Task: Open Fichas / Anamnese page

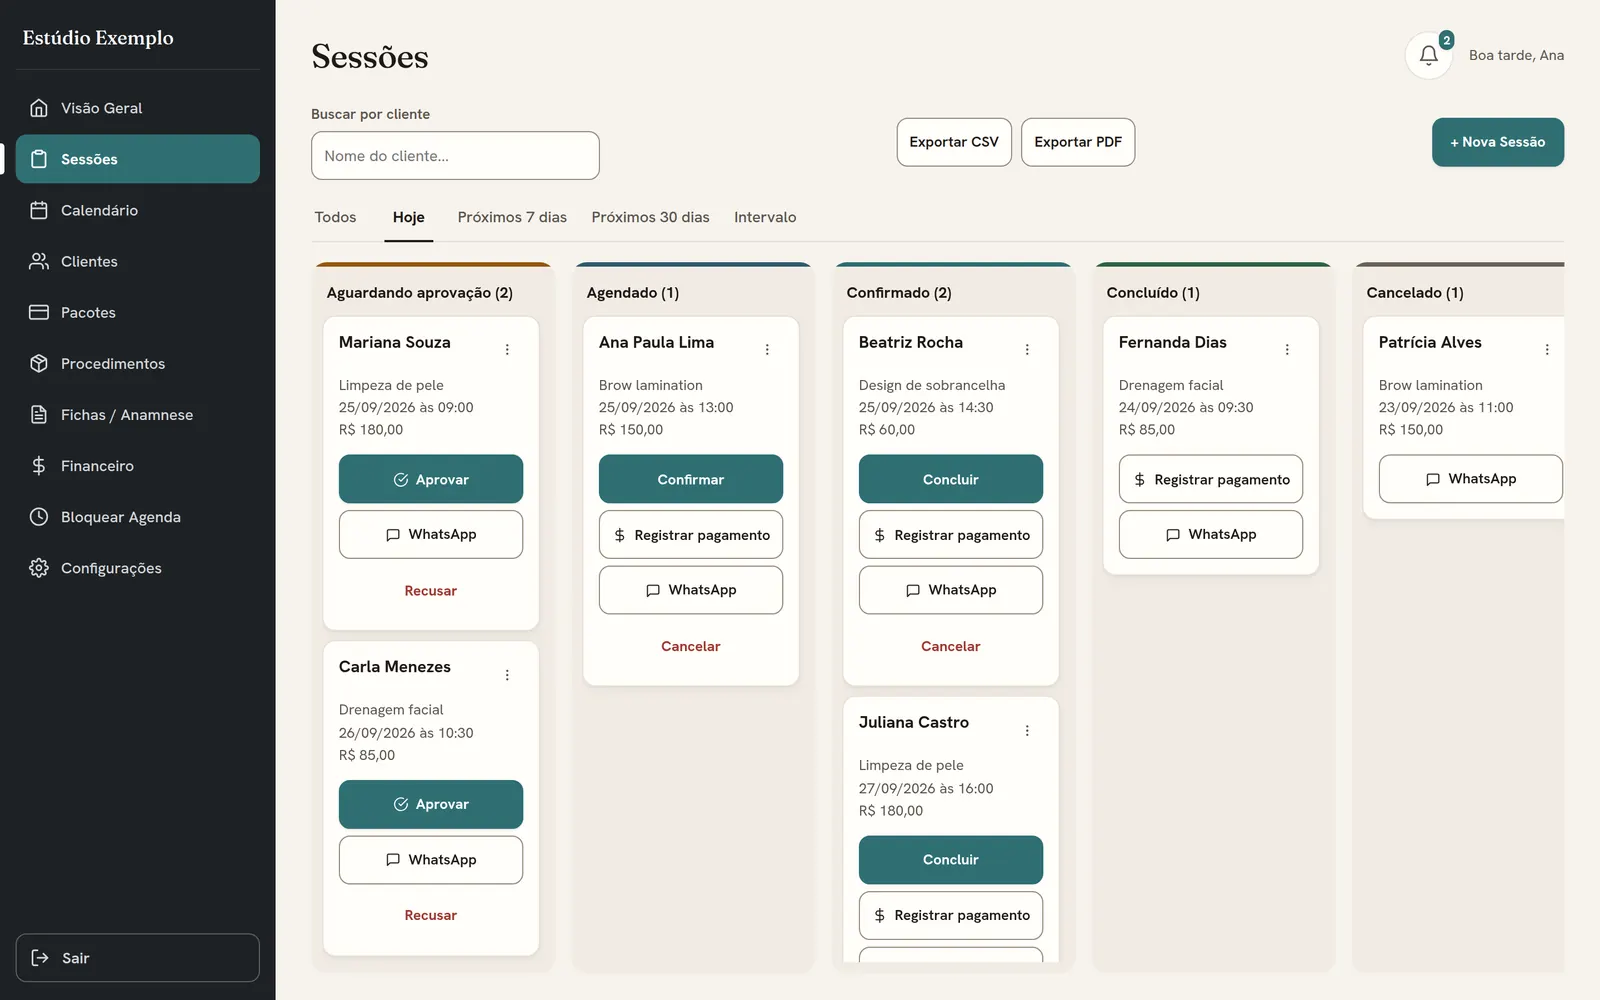Action: 138,414
